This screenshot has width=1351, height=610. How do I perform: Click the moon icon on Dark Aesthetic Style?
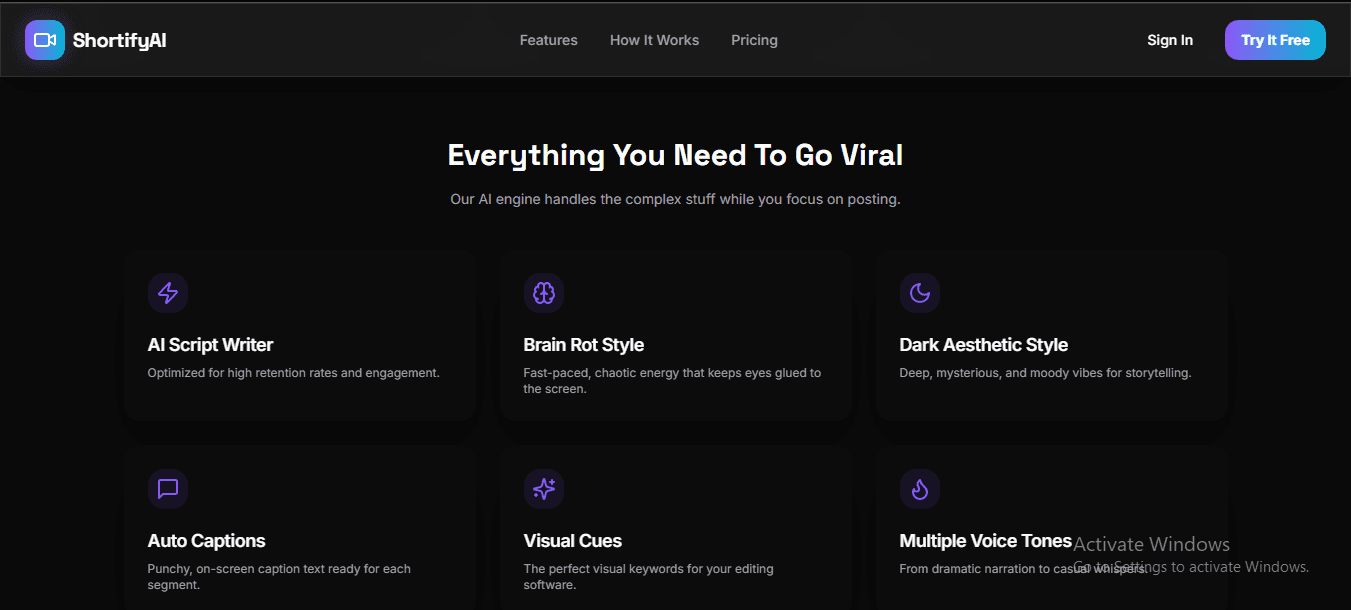tap(919, 293)
